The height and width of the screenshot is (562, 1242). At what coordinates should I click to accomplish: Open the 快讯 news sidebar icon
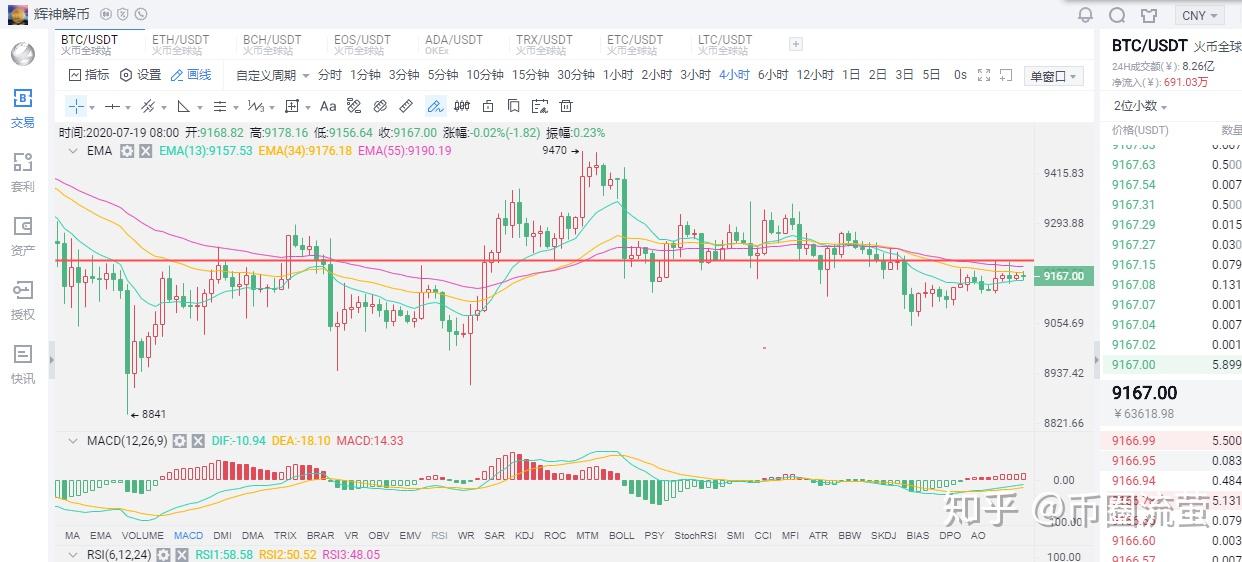[22, 364]
